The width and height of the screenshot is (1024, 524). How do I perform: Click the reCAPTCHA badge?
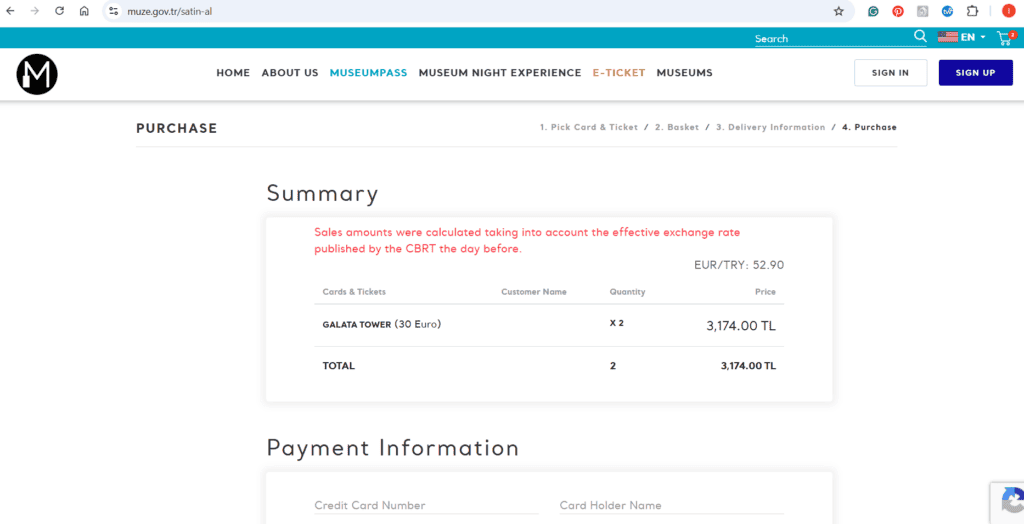tap(1009, 502)
